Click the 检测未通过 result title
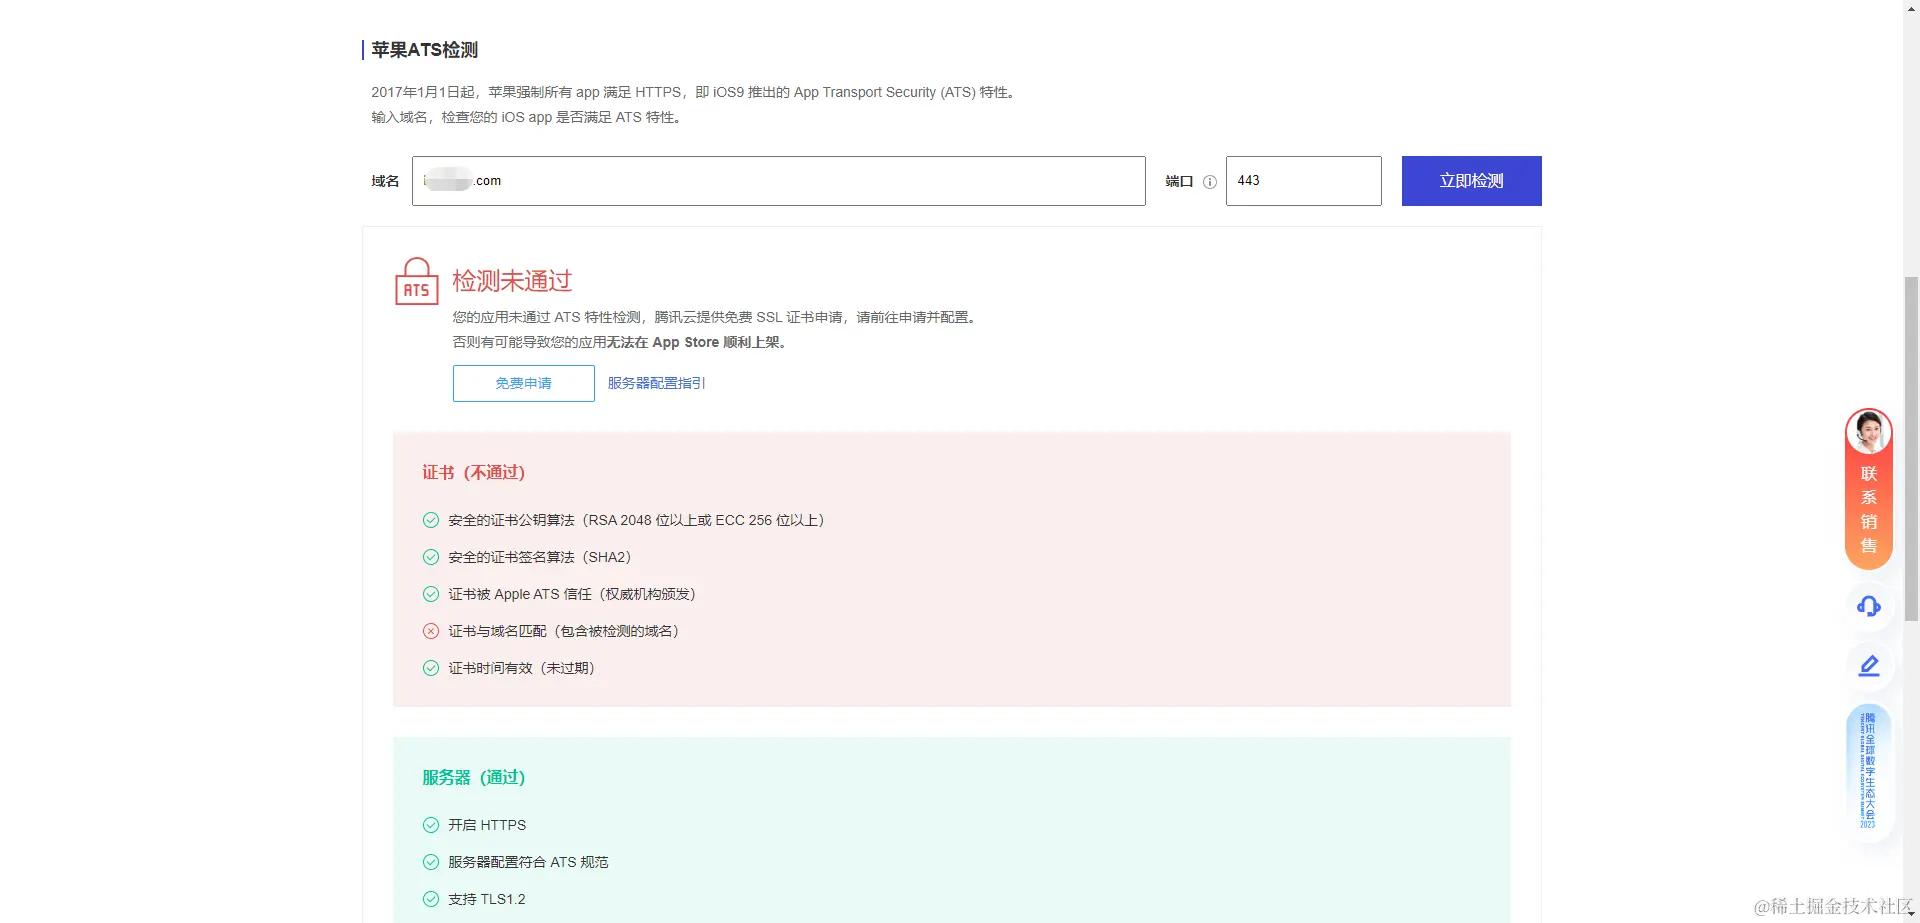Screen dimensions: 1920x923 [x=512, y=281]
